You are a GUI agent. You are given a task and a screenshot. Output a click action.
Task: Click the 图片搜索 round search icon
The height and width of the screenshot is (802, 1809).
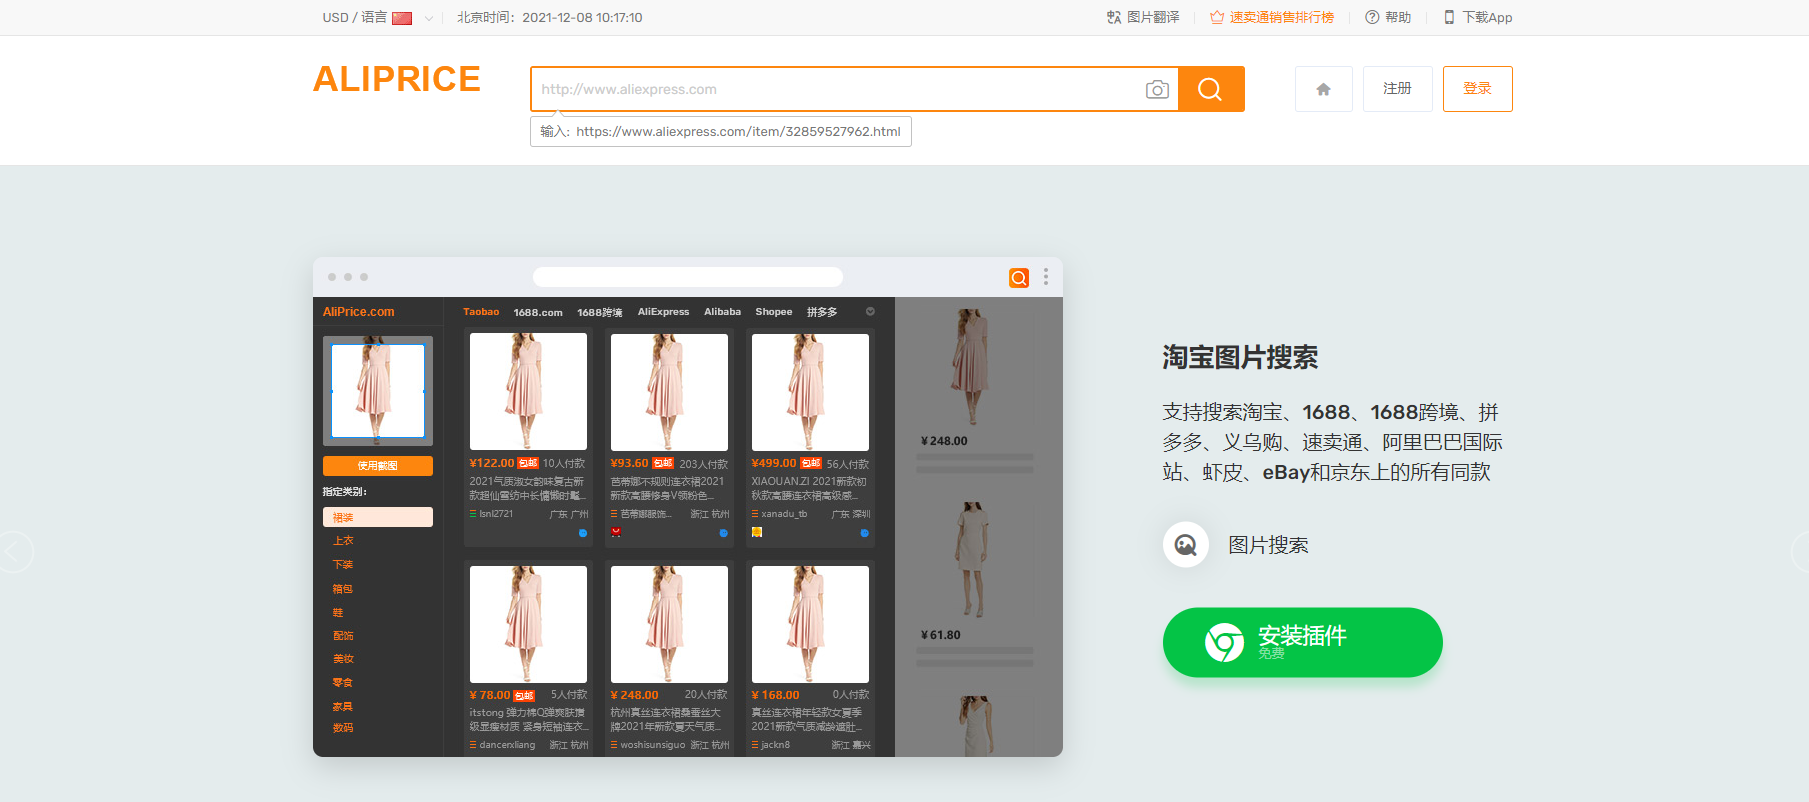(1186, 545)
